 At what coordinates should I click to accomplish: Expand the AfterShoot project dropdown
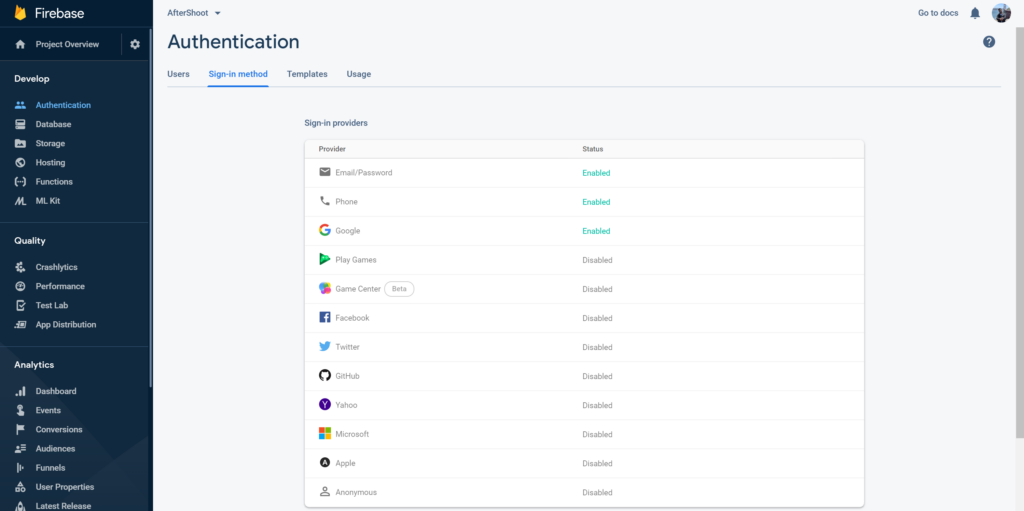click(195, 13)
